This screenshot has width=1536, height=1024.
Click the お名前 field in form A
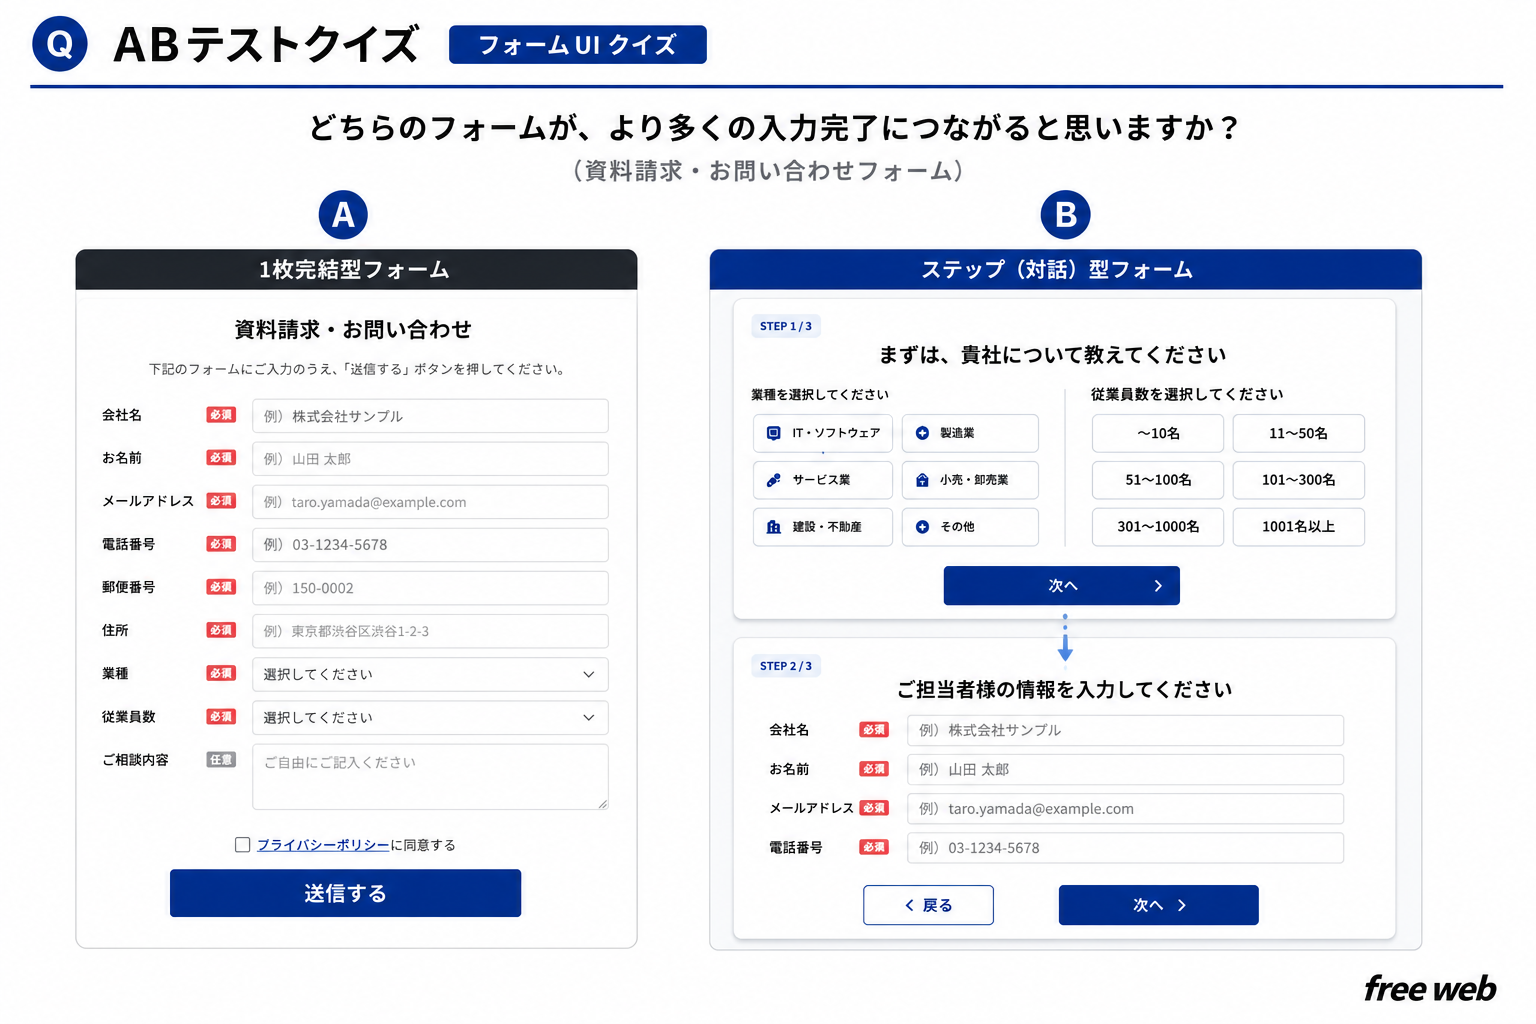[x=430, y=459]
